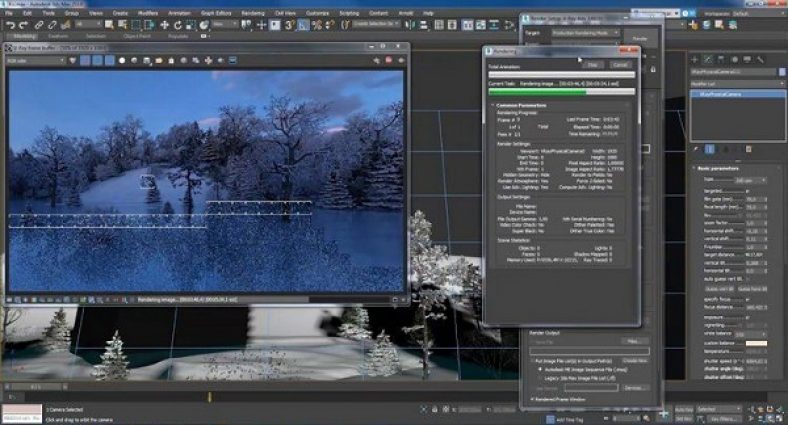
Task: Select Autodesk ME Image Sequence File option
Action: point(540,368)
